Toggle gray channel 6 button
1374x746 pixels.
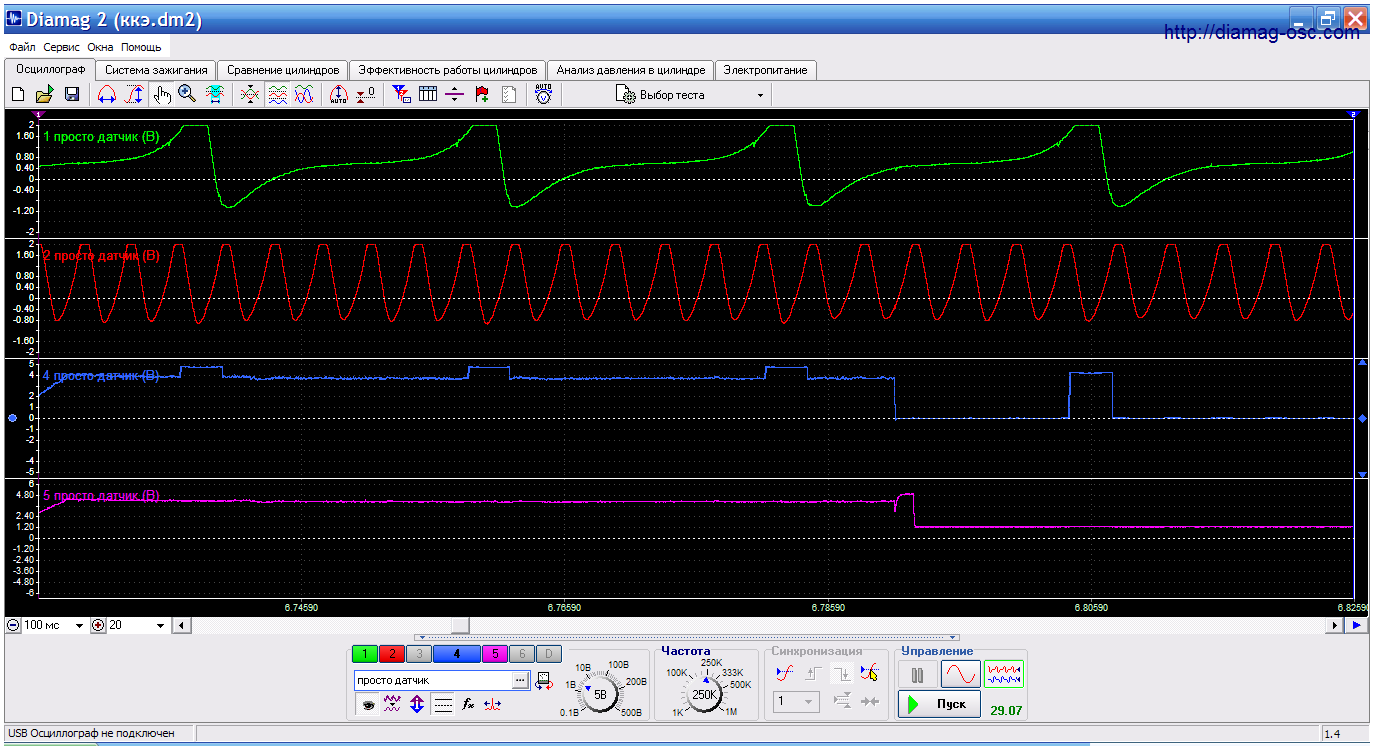coord(521,654)
